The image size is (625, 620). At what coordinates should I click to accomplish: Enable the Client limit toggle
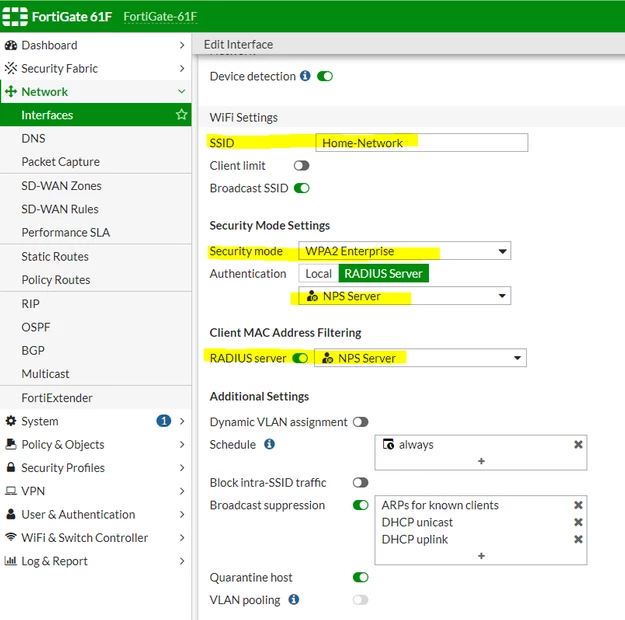[301, 165]
